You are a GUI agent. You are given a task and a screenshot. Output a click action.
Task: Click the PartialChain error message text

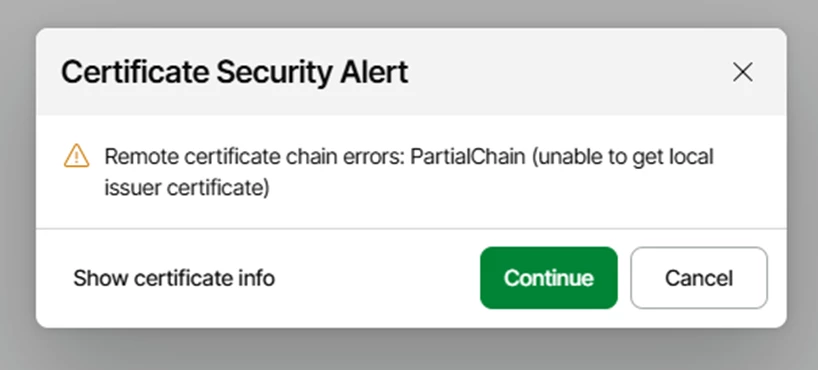[x=408, y=172]
